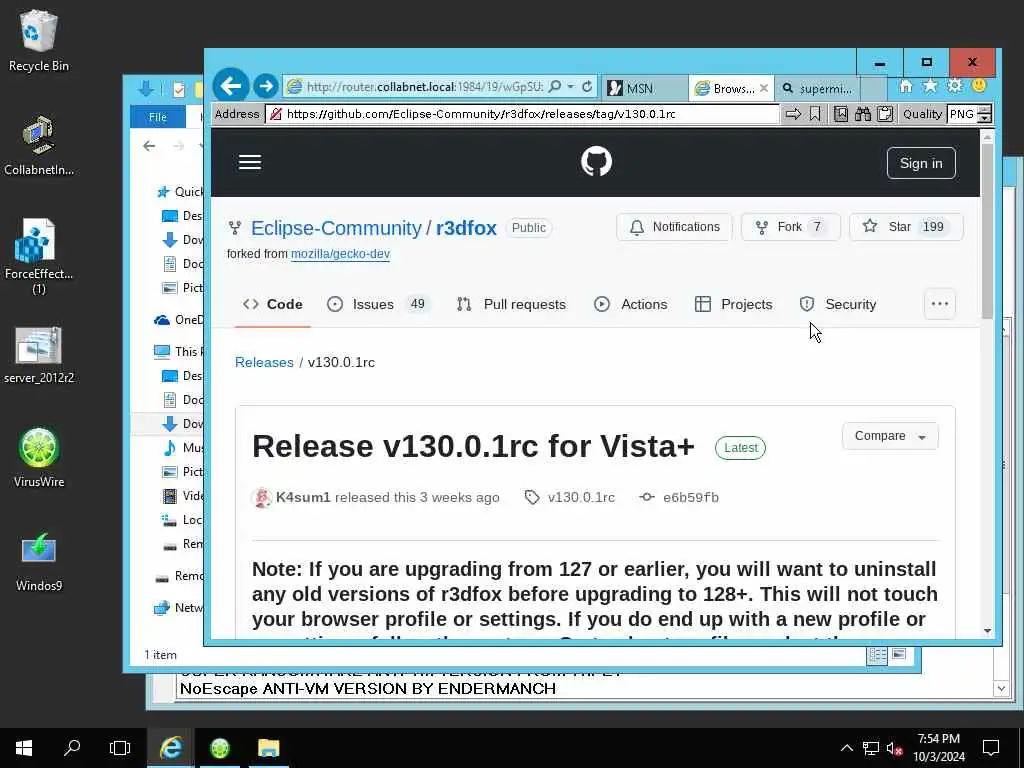This screenshot has width=1024, height=768.
Task: Switch to the supermi... tab
Action: [818, 88]
